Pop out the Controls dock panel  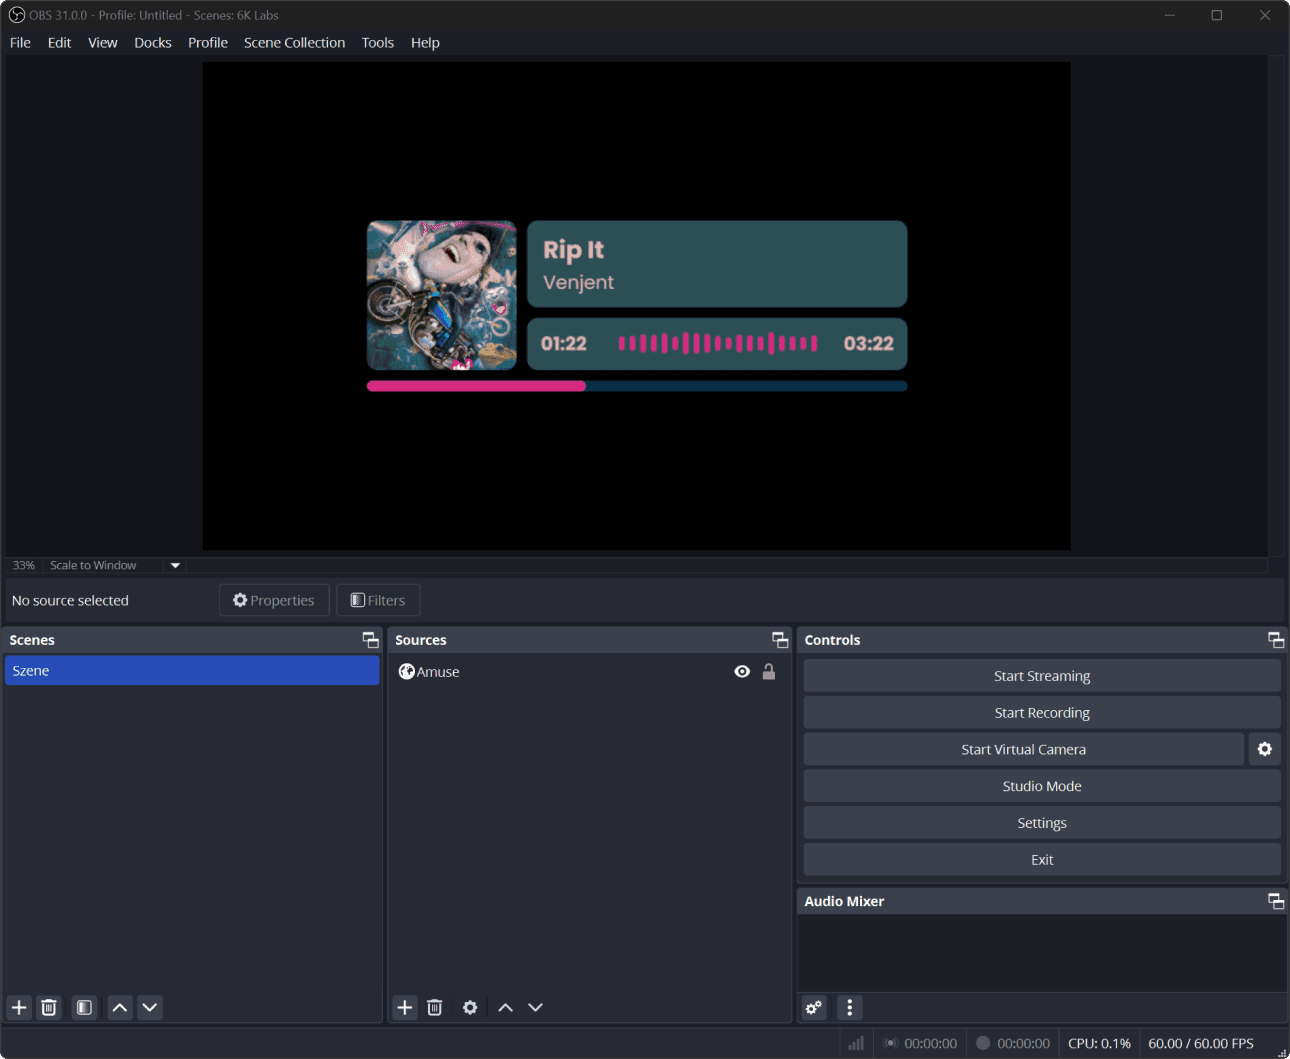point(1276,640)
